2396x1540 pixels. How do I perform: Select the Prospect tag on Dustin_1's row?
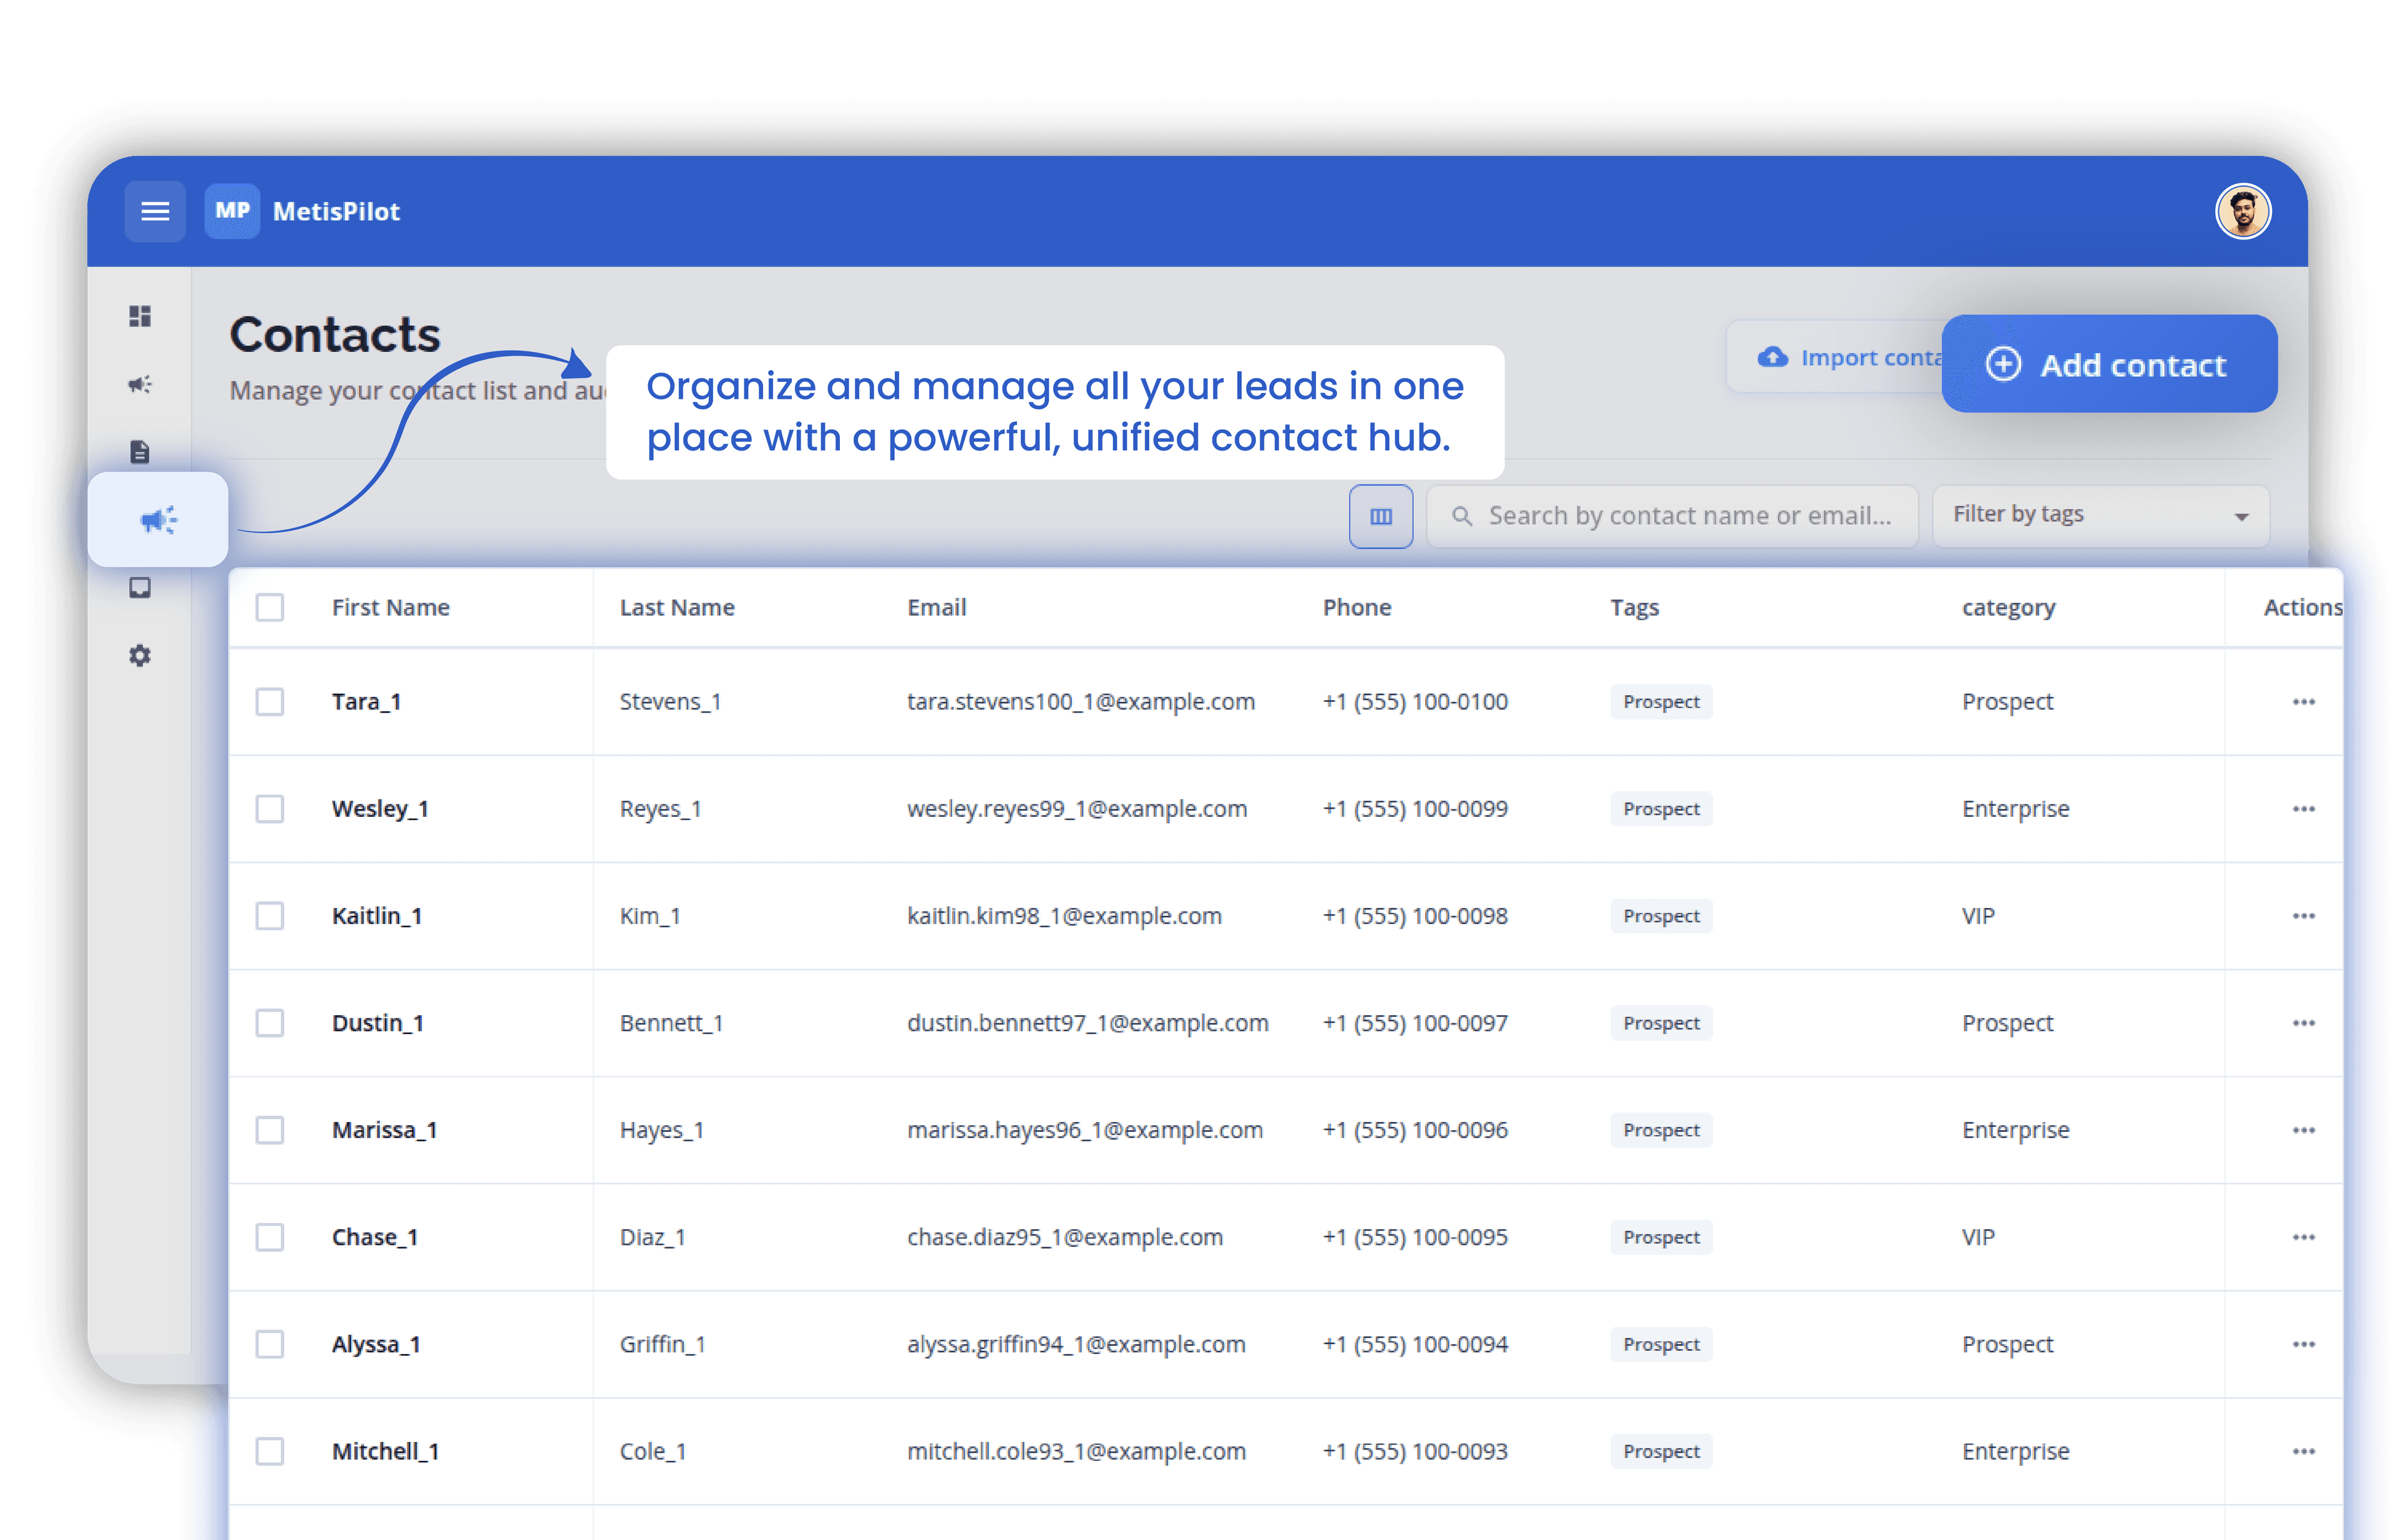(1660, 1023)
